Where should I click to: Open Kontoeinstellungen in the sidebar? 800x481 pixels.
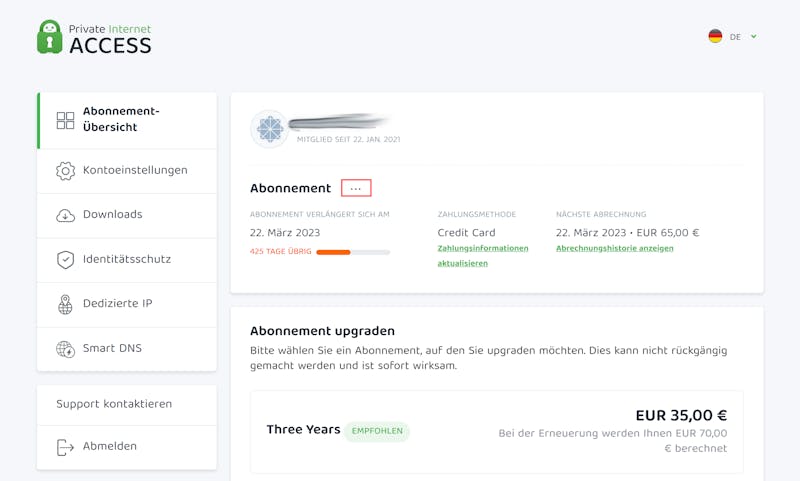pos(128,171)
